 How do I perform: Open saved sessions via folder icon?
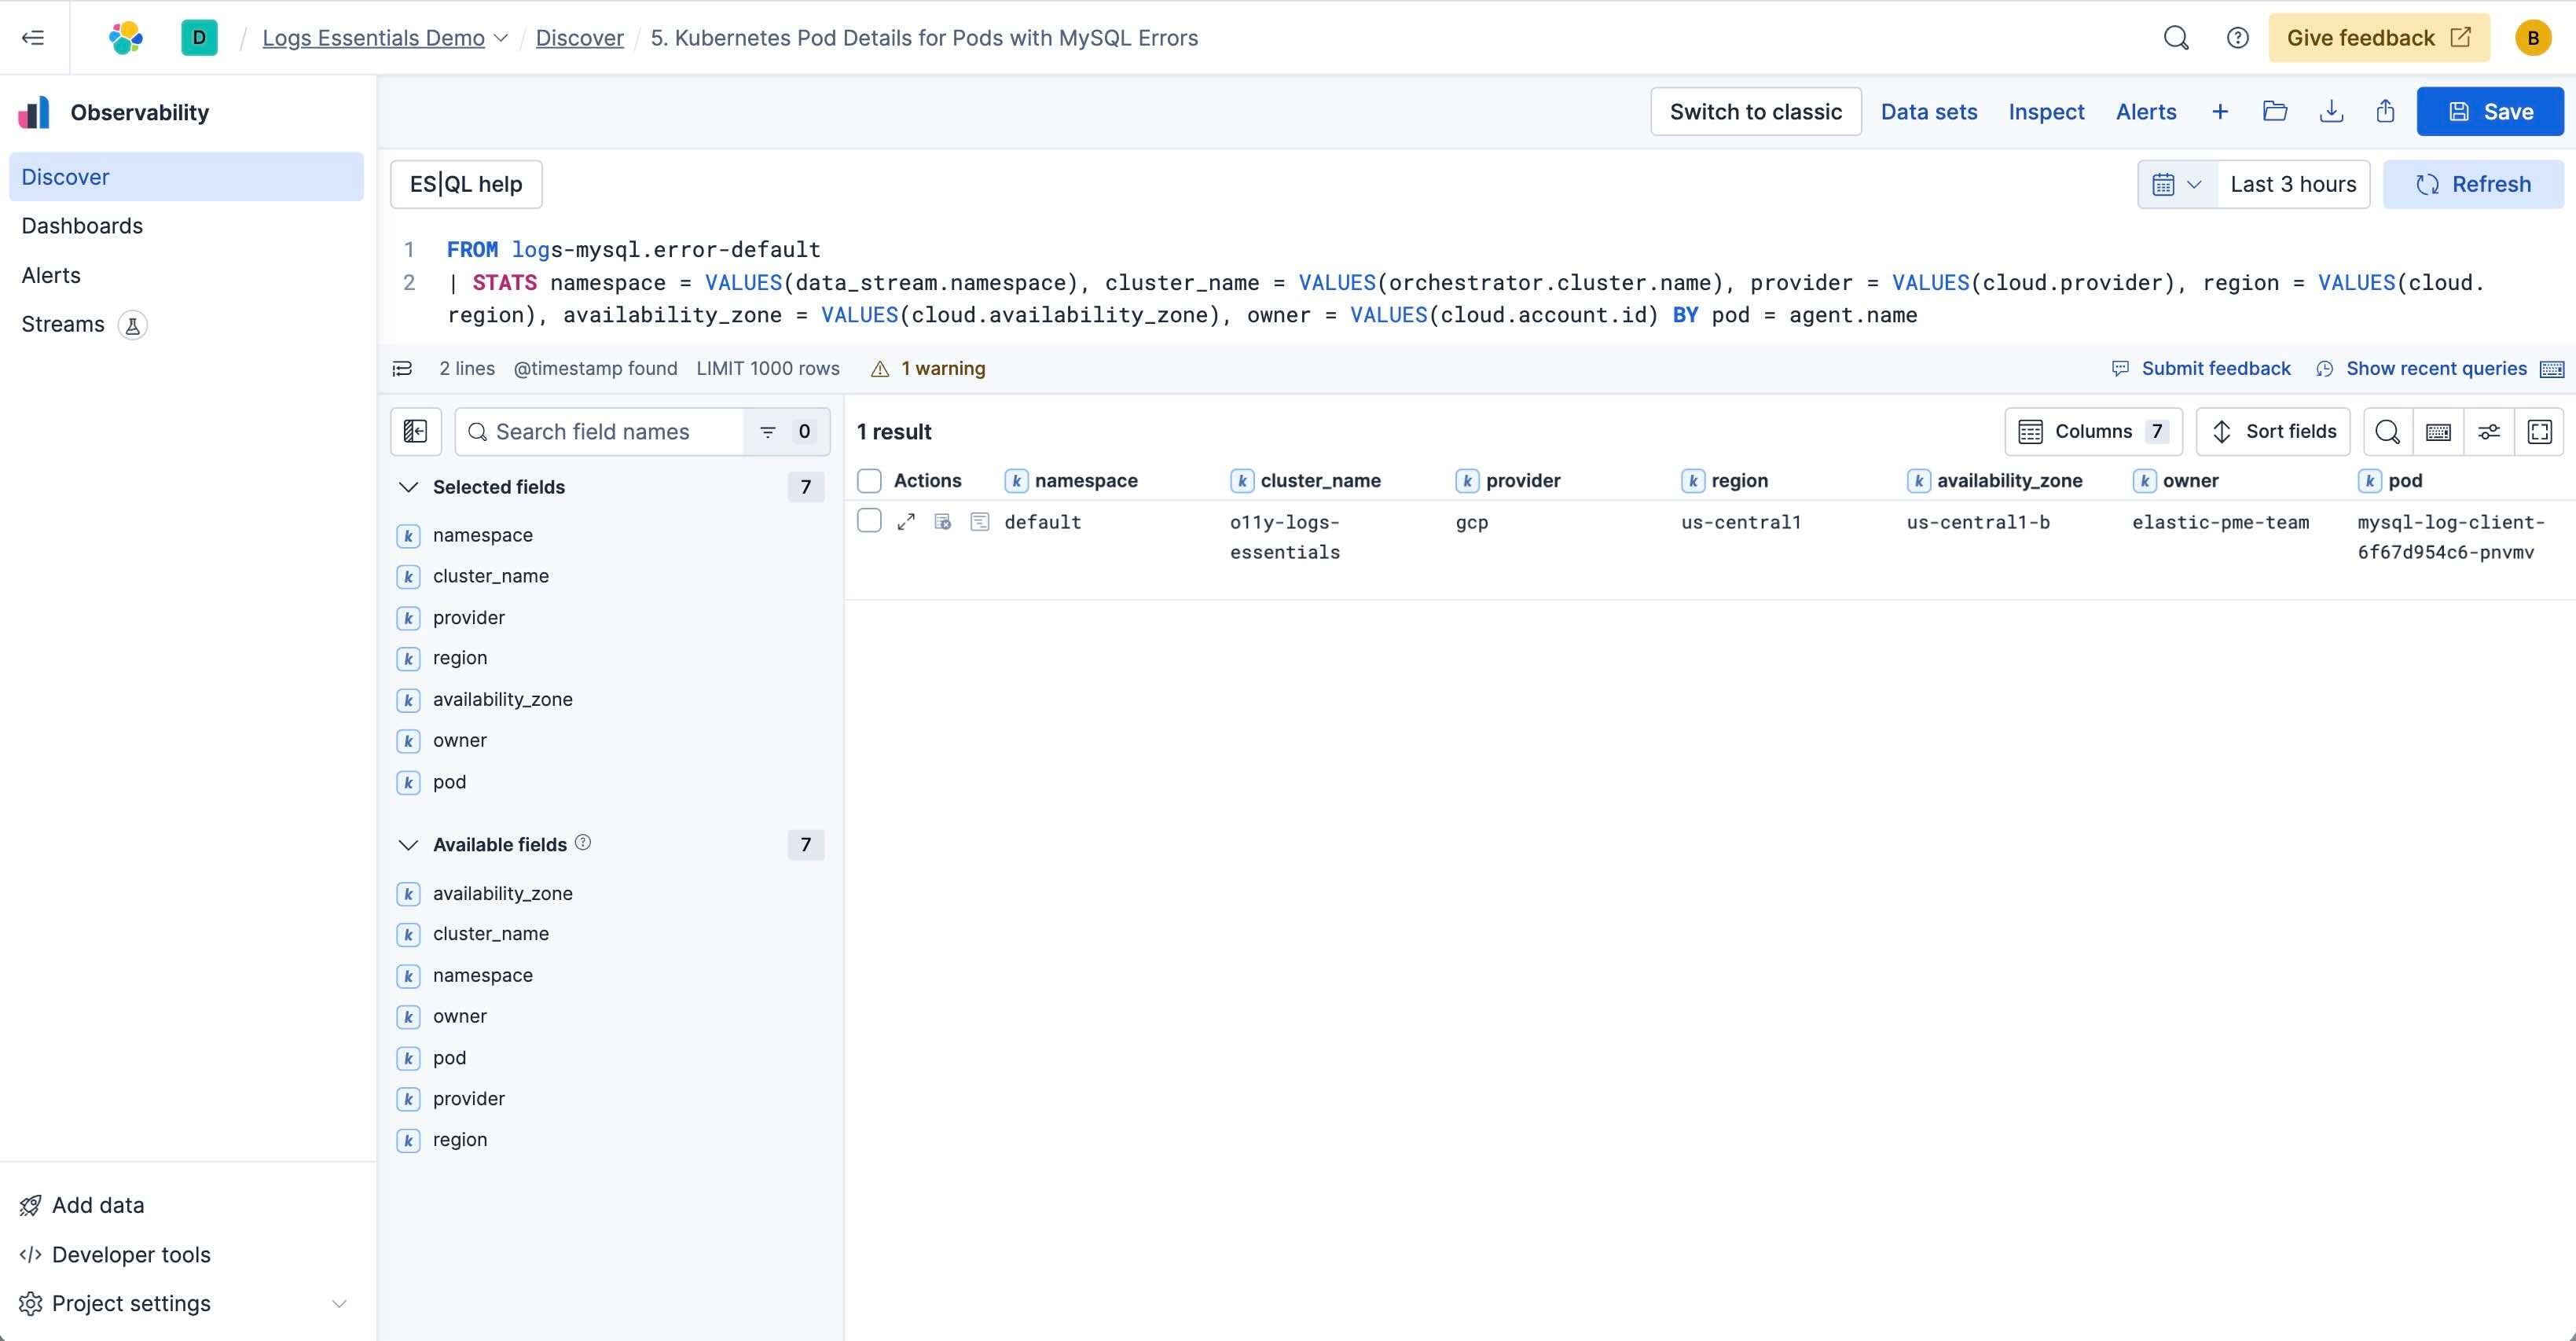pos(2275,111)
